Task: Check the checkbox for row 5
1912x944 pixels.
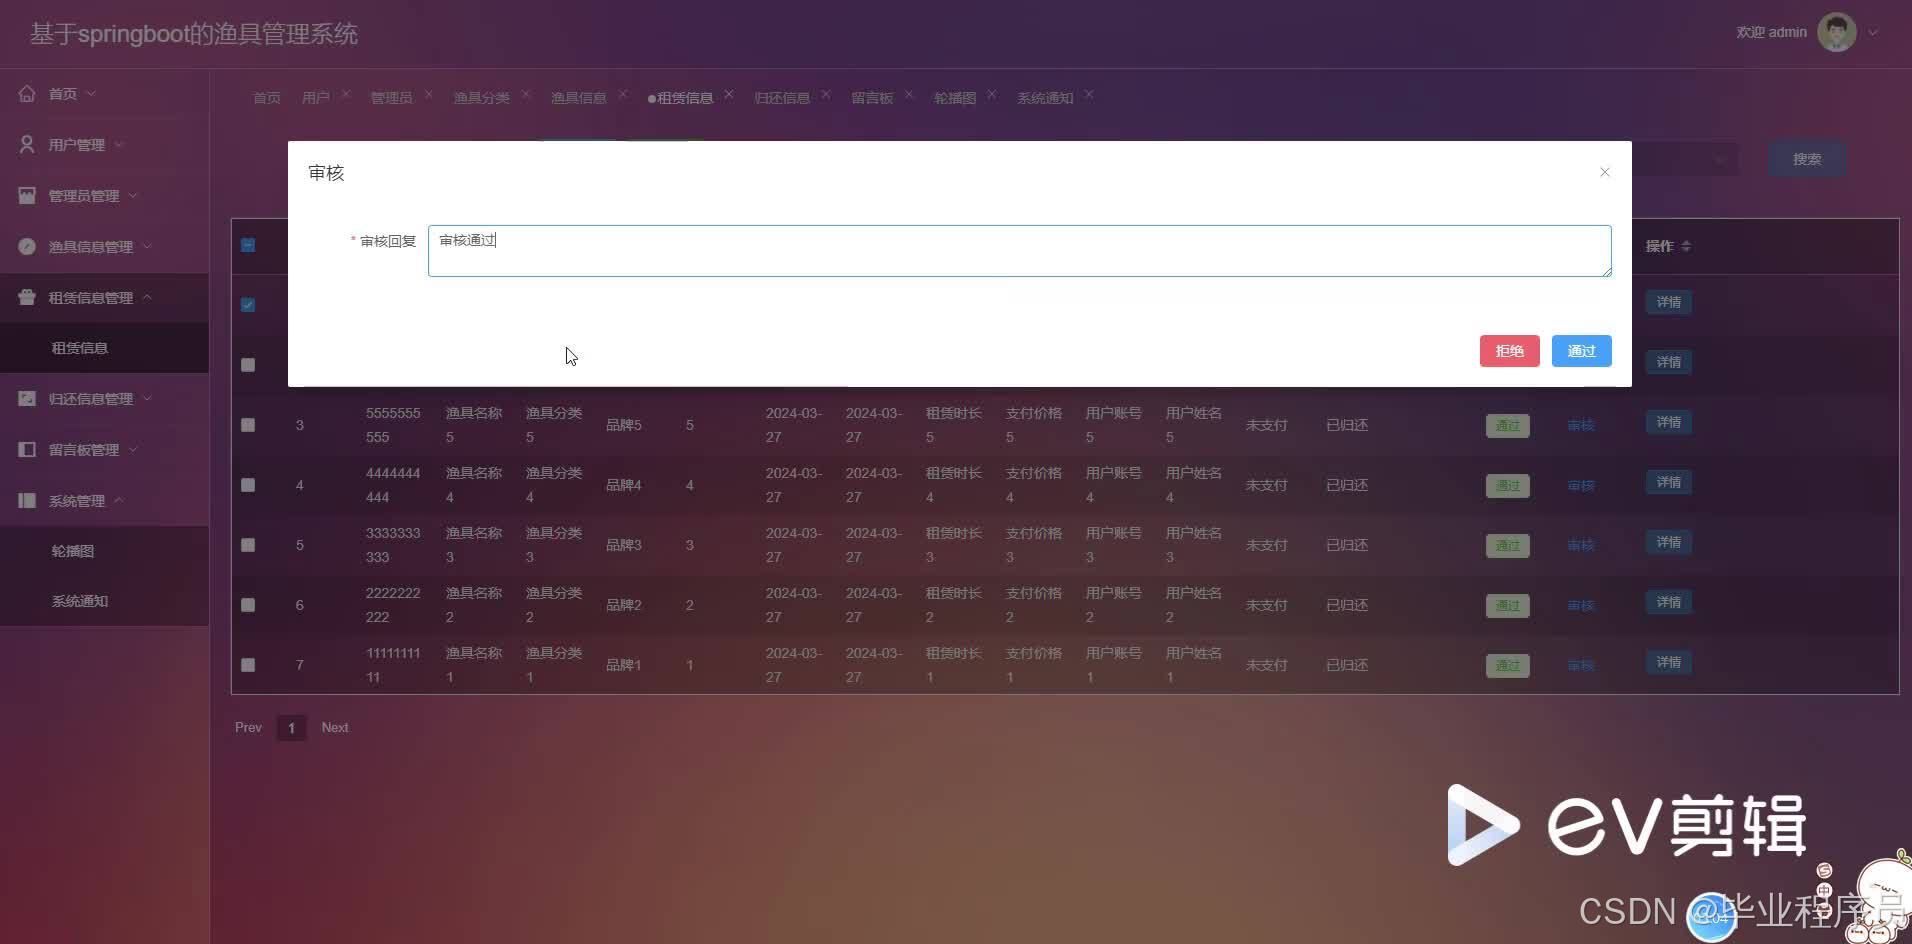Action: pos(248,545)
